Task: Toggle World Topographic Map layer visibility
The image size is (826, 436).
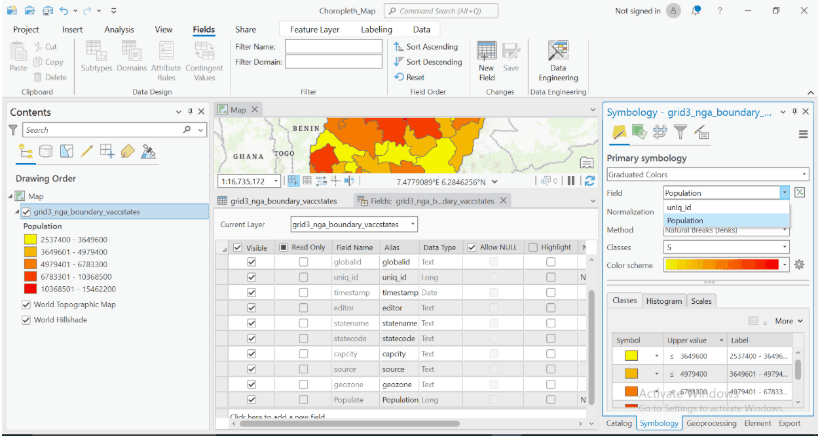Action: tap(26, 305)
